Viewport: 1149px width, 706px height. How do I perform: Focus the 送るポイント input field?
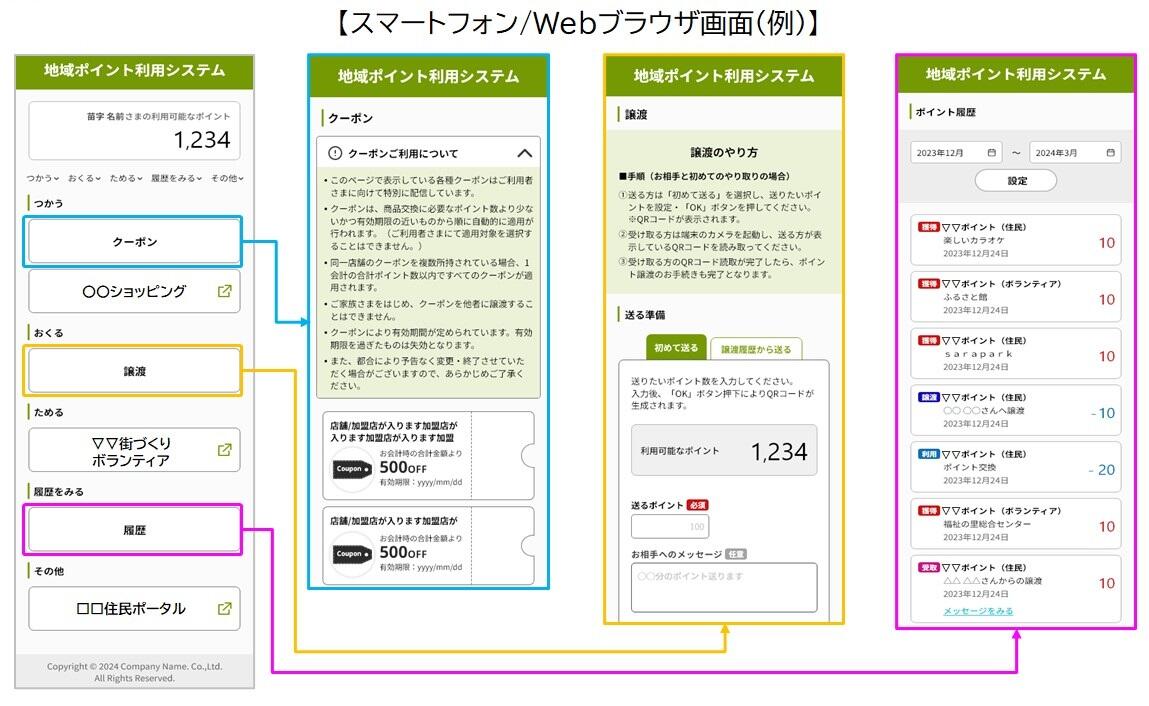[x=670, y=526]
